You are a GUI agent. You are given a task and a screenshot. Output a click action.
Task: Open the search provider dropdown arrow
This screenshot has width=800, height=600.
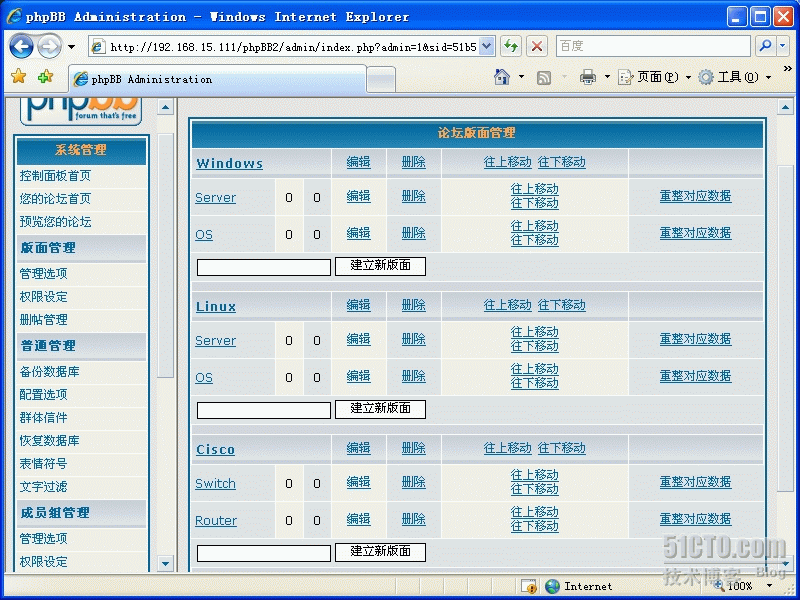(783, 46)
